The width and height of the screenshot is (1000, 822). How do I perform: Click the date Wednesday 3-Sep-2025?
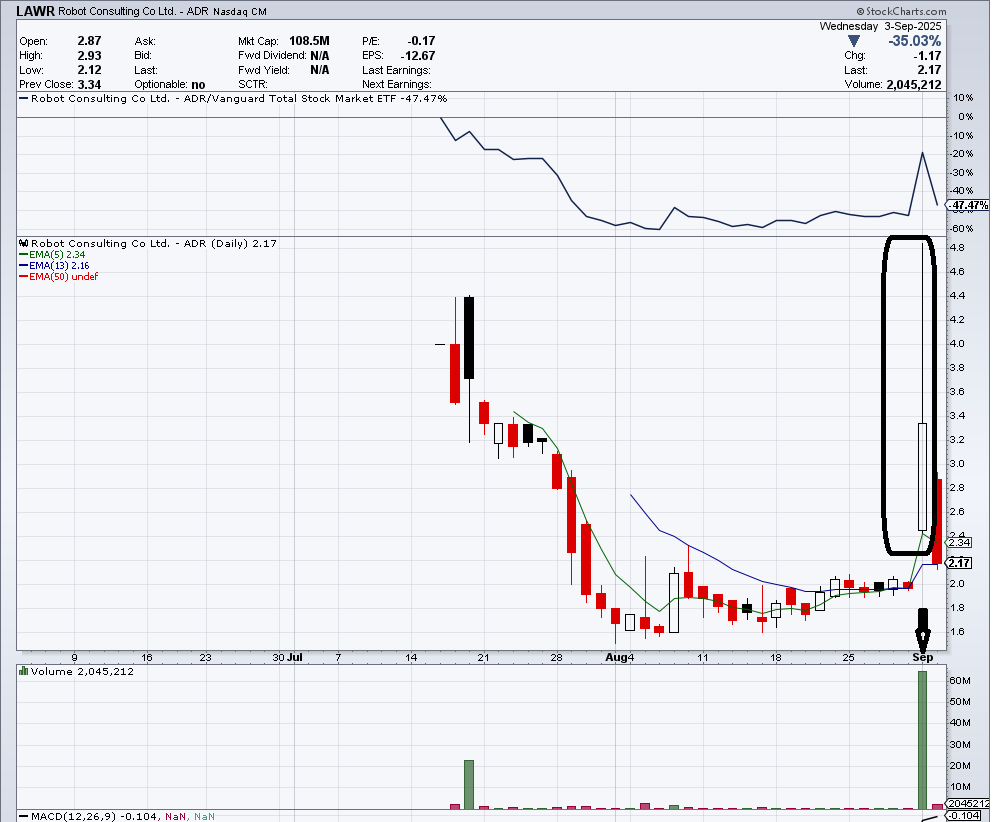click(880, 26)
